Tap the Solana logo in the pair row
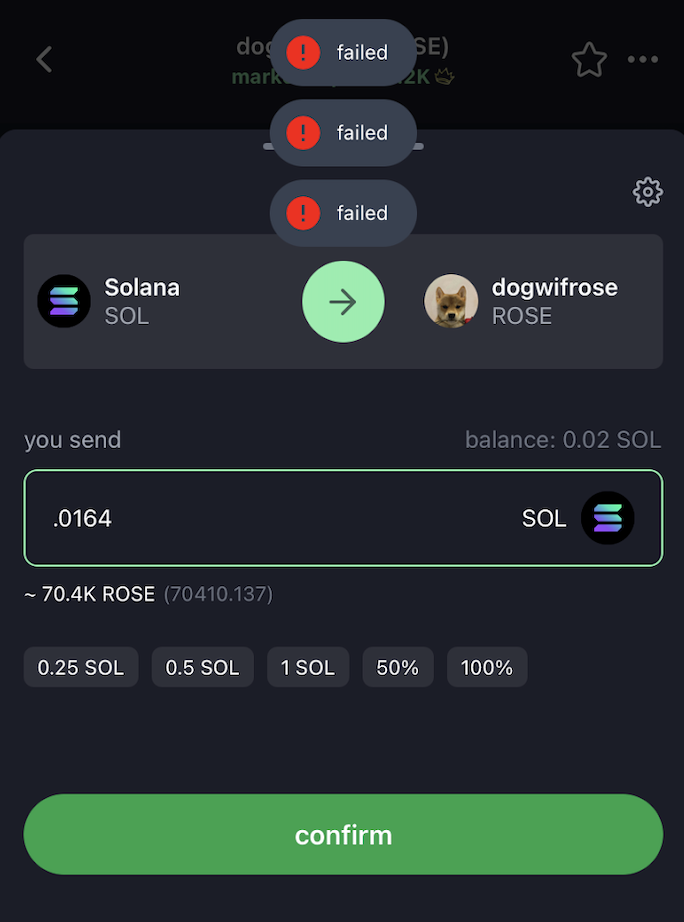Viewport: 684px width, 922px height. (64, 301)
